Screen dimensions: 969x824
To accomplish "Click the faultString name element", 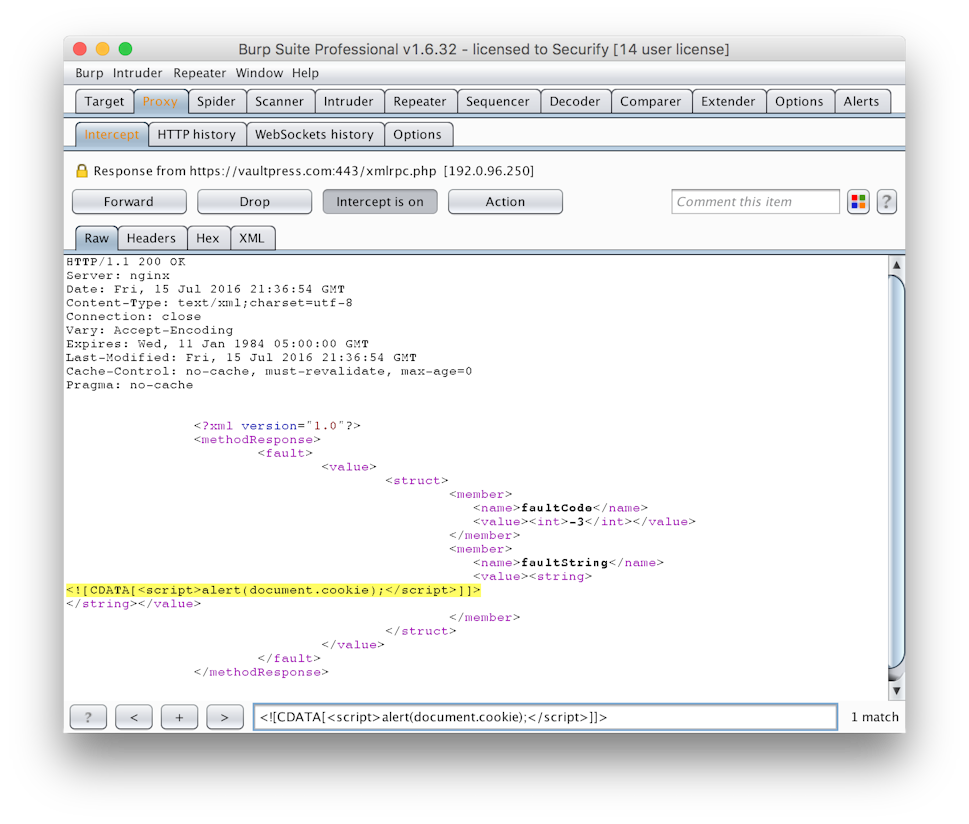I will [569, 563].
